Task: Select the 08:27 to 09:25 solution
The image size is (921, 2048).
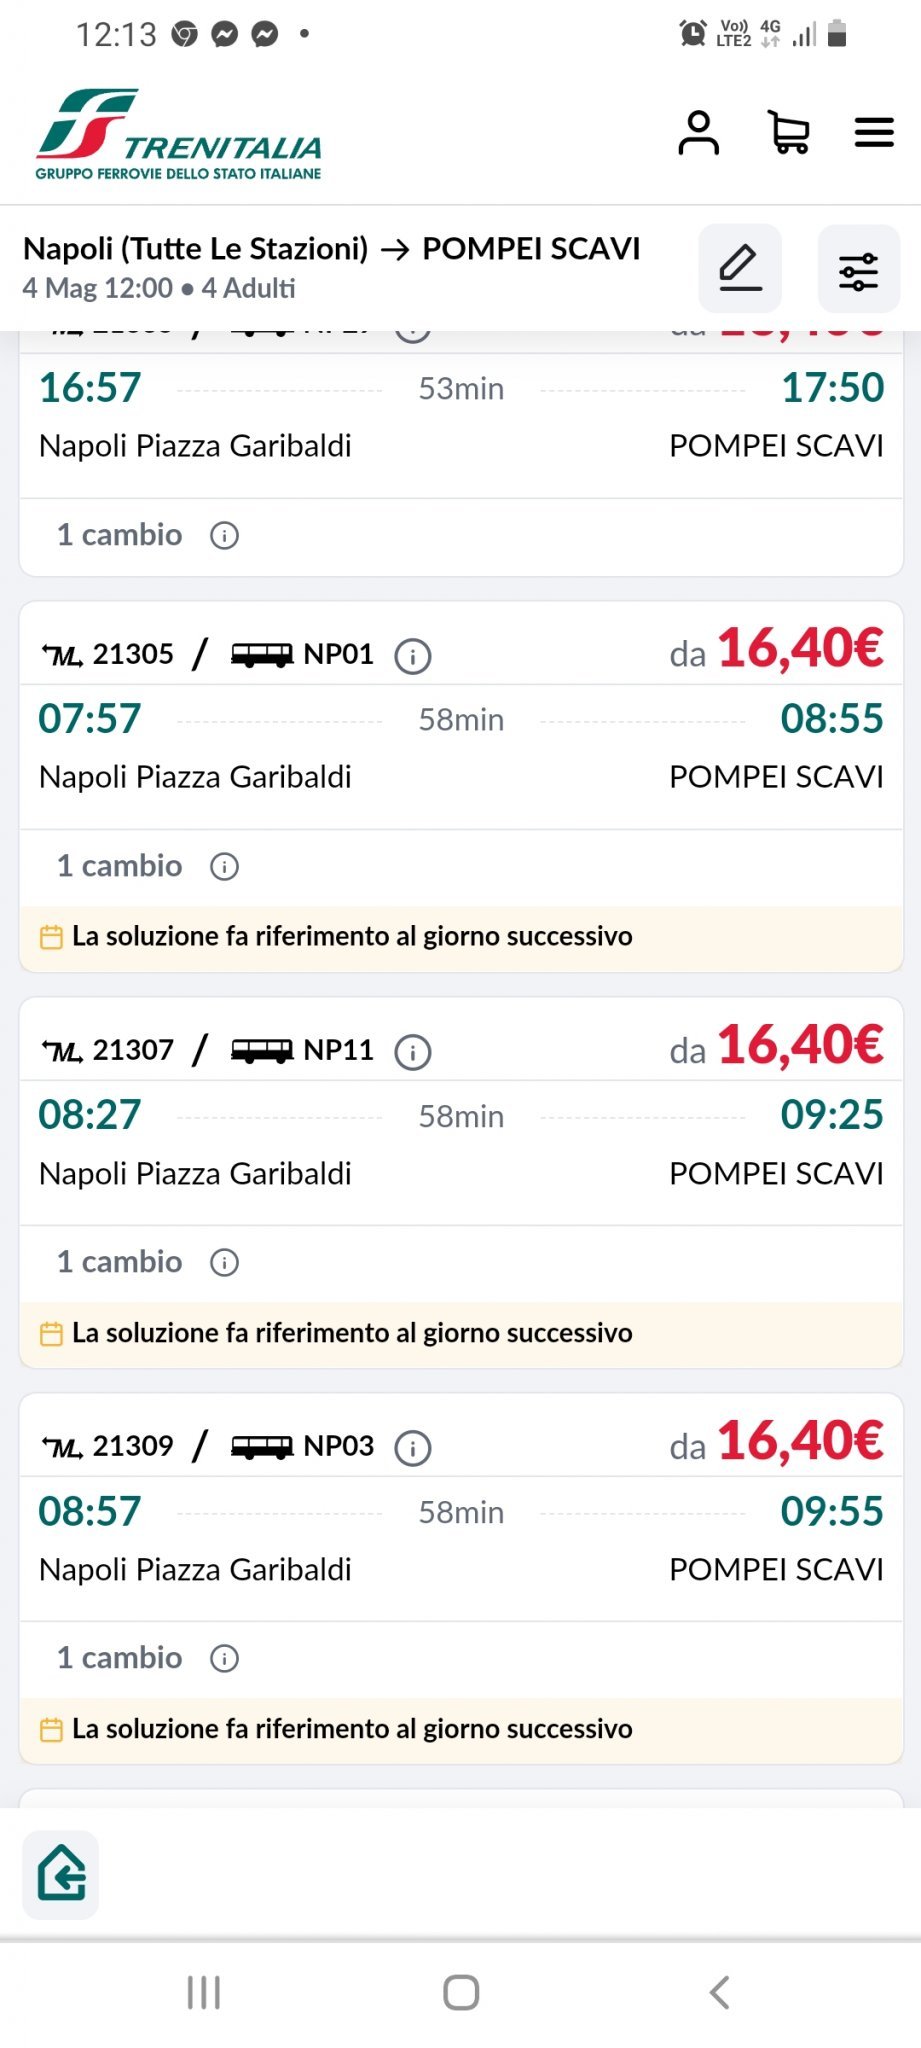Action: pos(460,1140)
